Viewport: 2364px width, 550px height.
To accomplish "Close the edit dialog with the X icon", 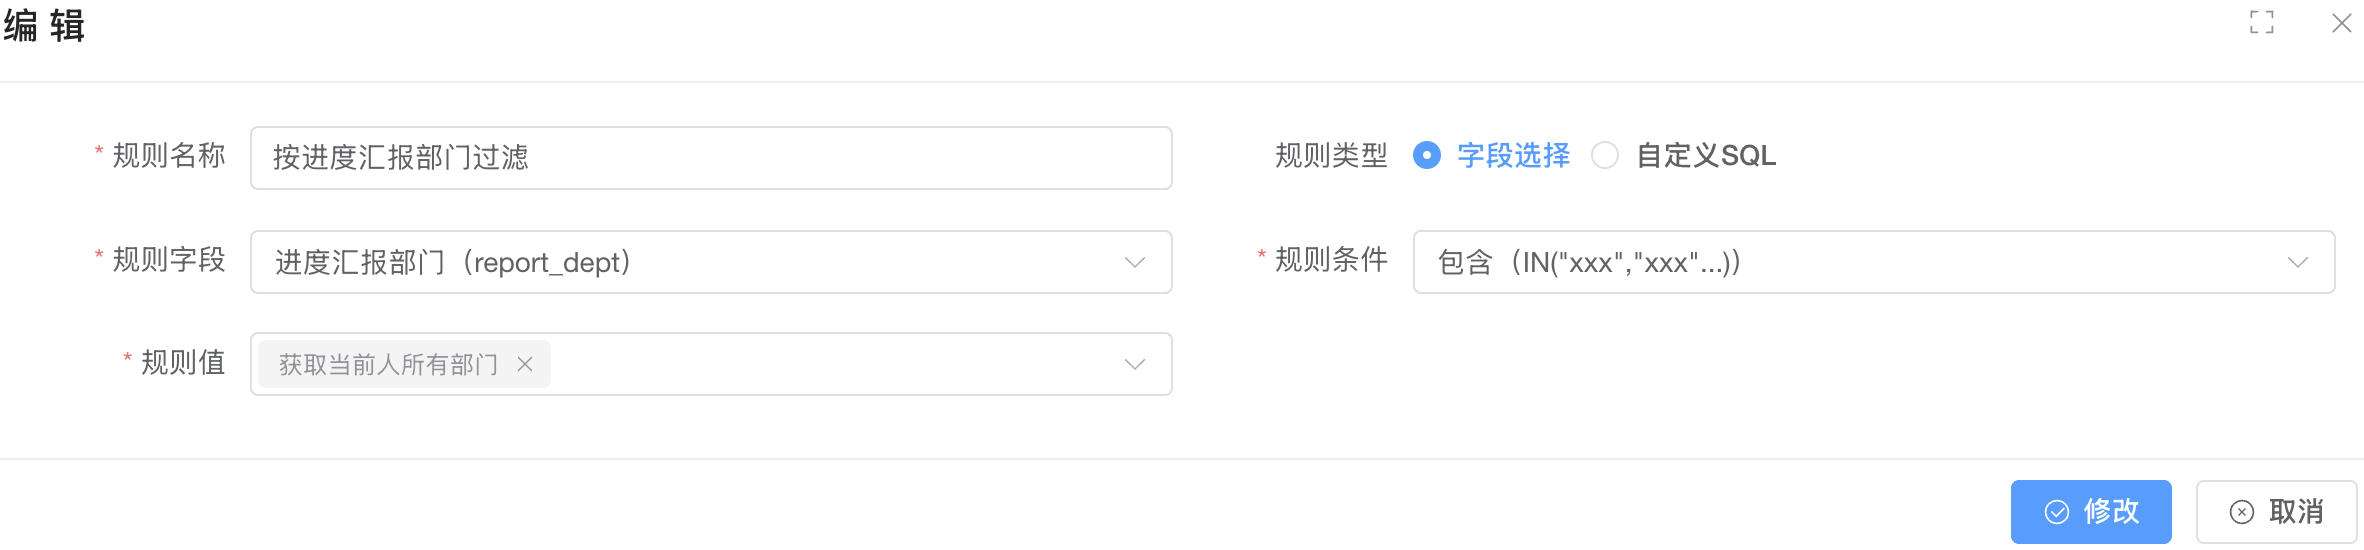I will [x=2341, y=23].
